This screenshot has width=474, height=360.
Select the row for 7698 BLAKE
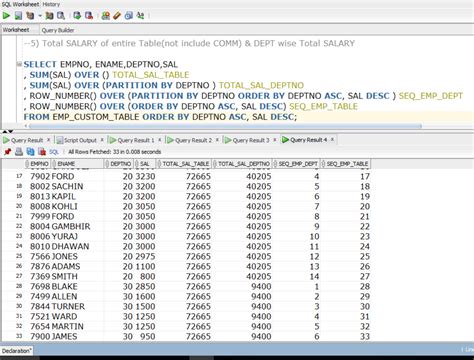point(187,286)
